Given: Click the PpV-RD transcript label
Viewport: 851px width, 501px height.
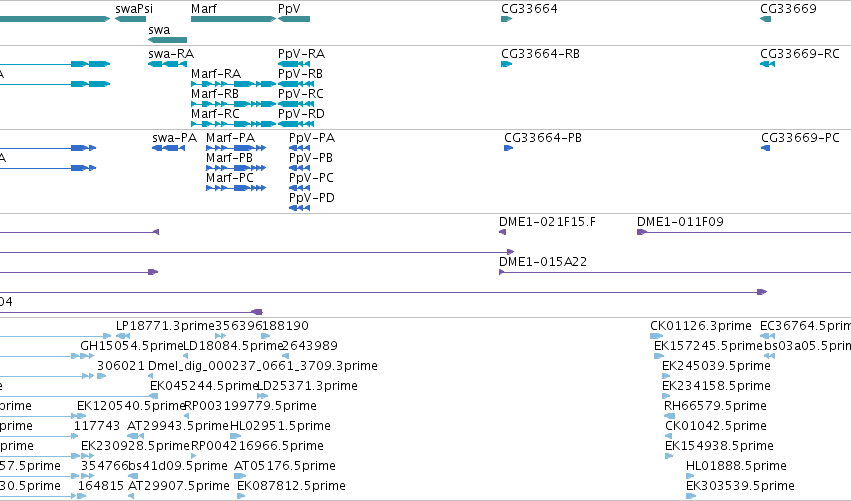Looking at the screenshot, I should tap(301, 114).
